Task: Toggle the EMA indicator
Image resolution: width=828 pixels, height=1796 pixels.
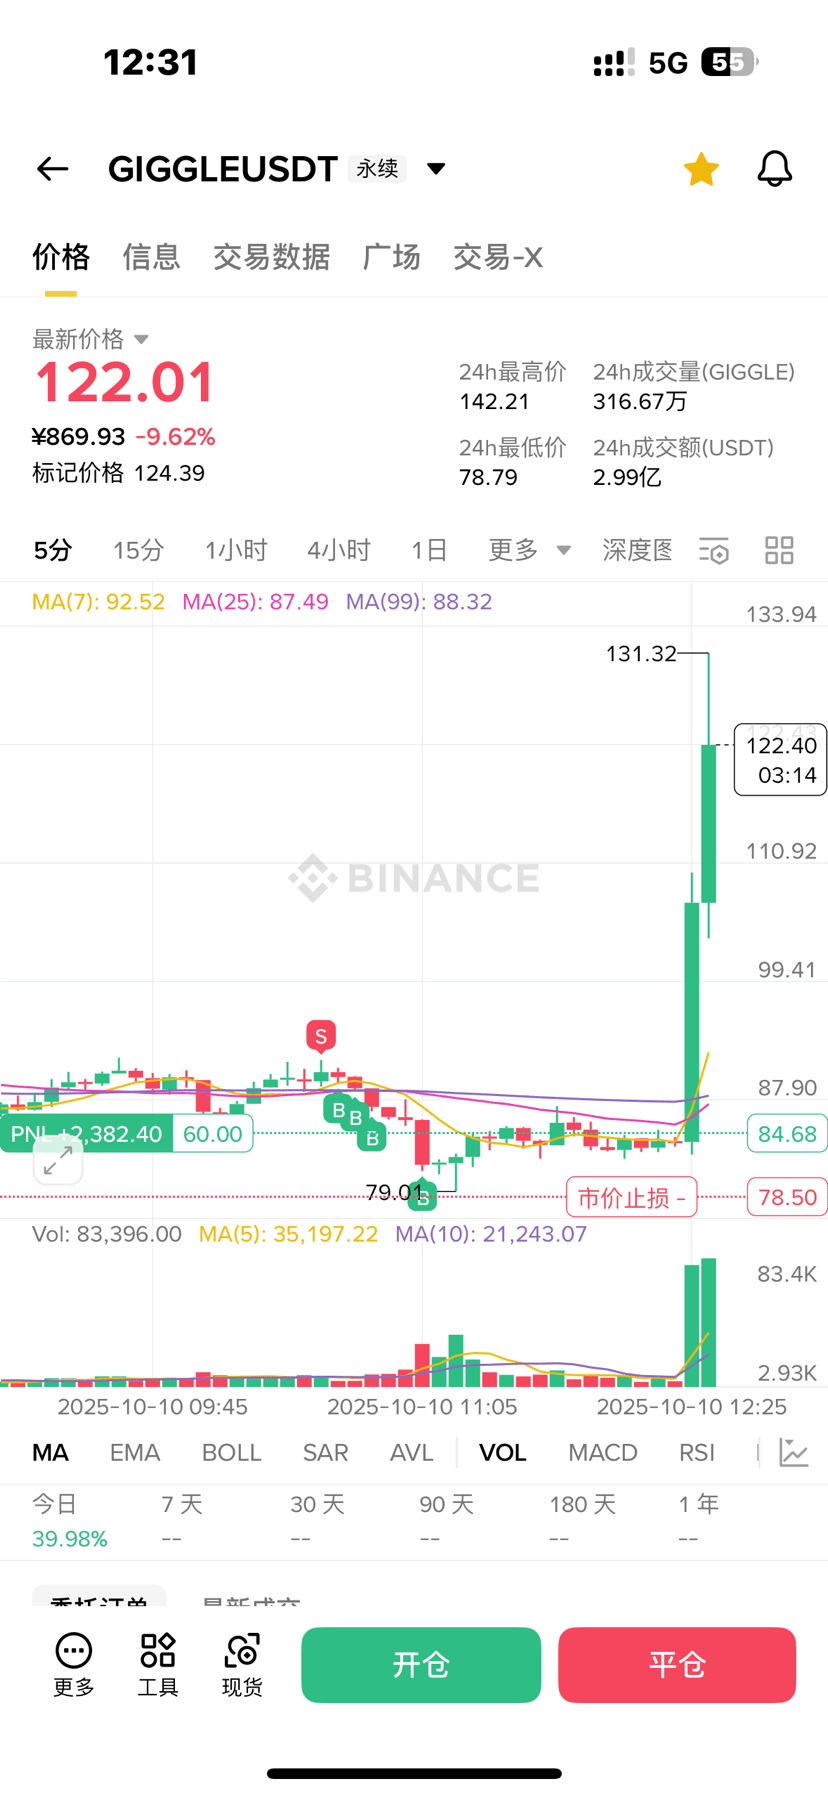Action: (x=135, y=1453)
